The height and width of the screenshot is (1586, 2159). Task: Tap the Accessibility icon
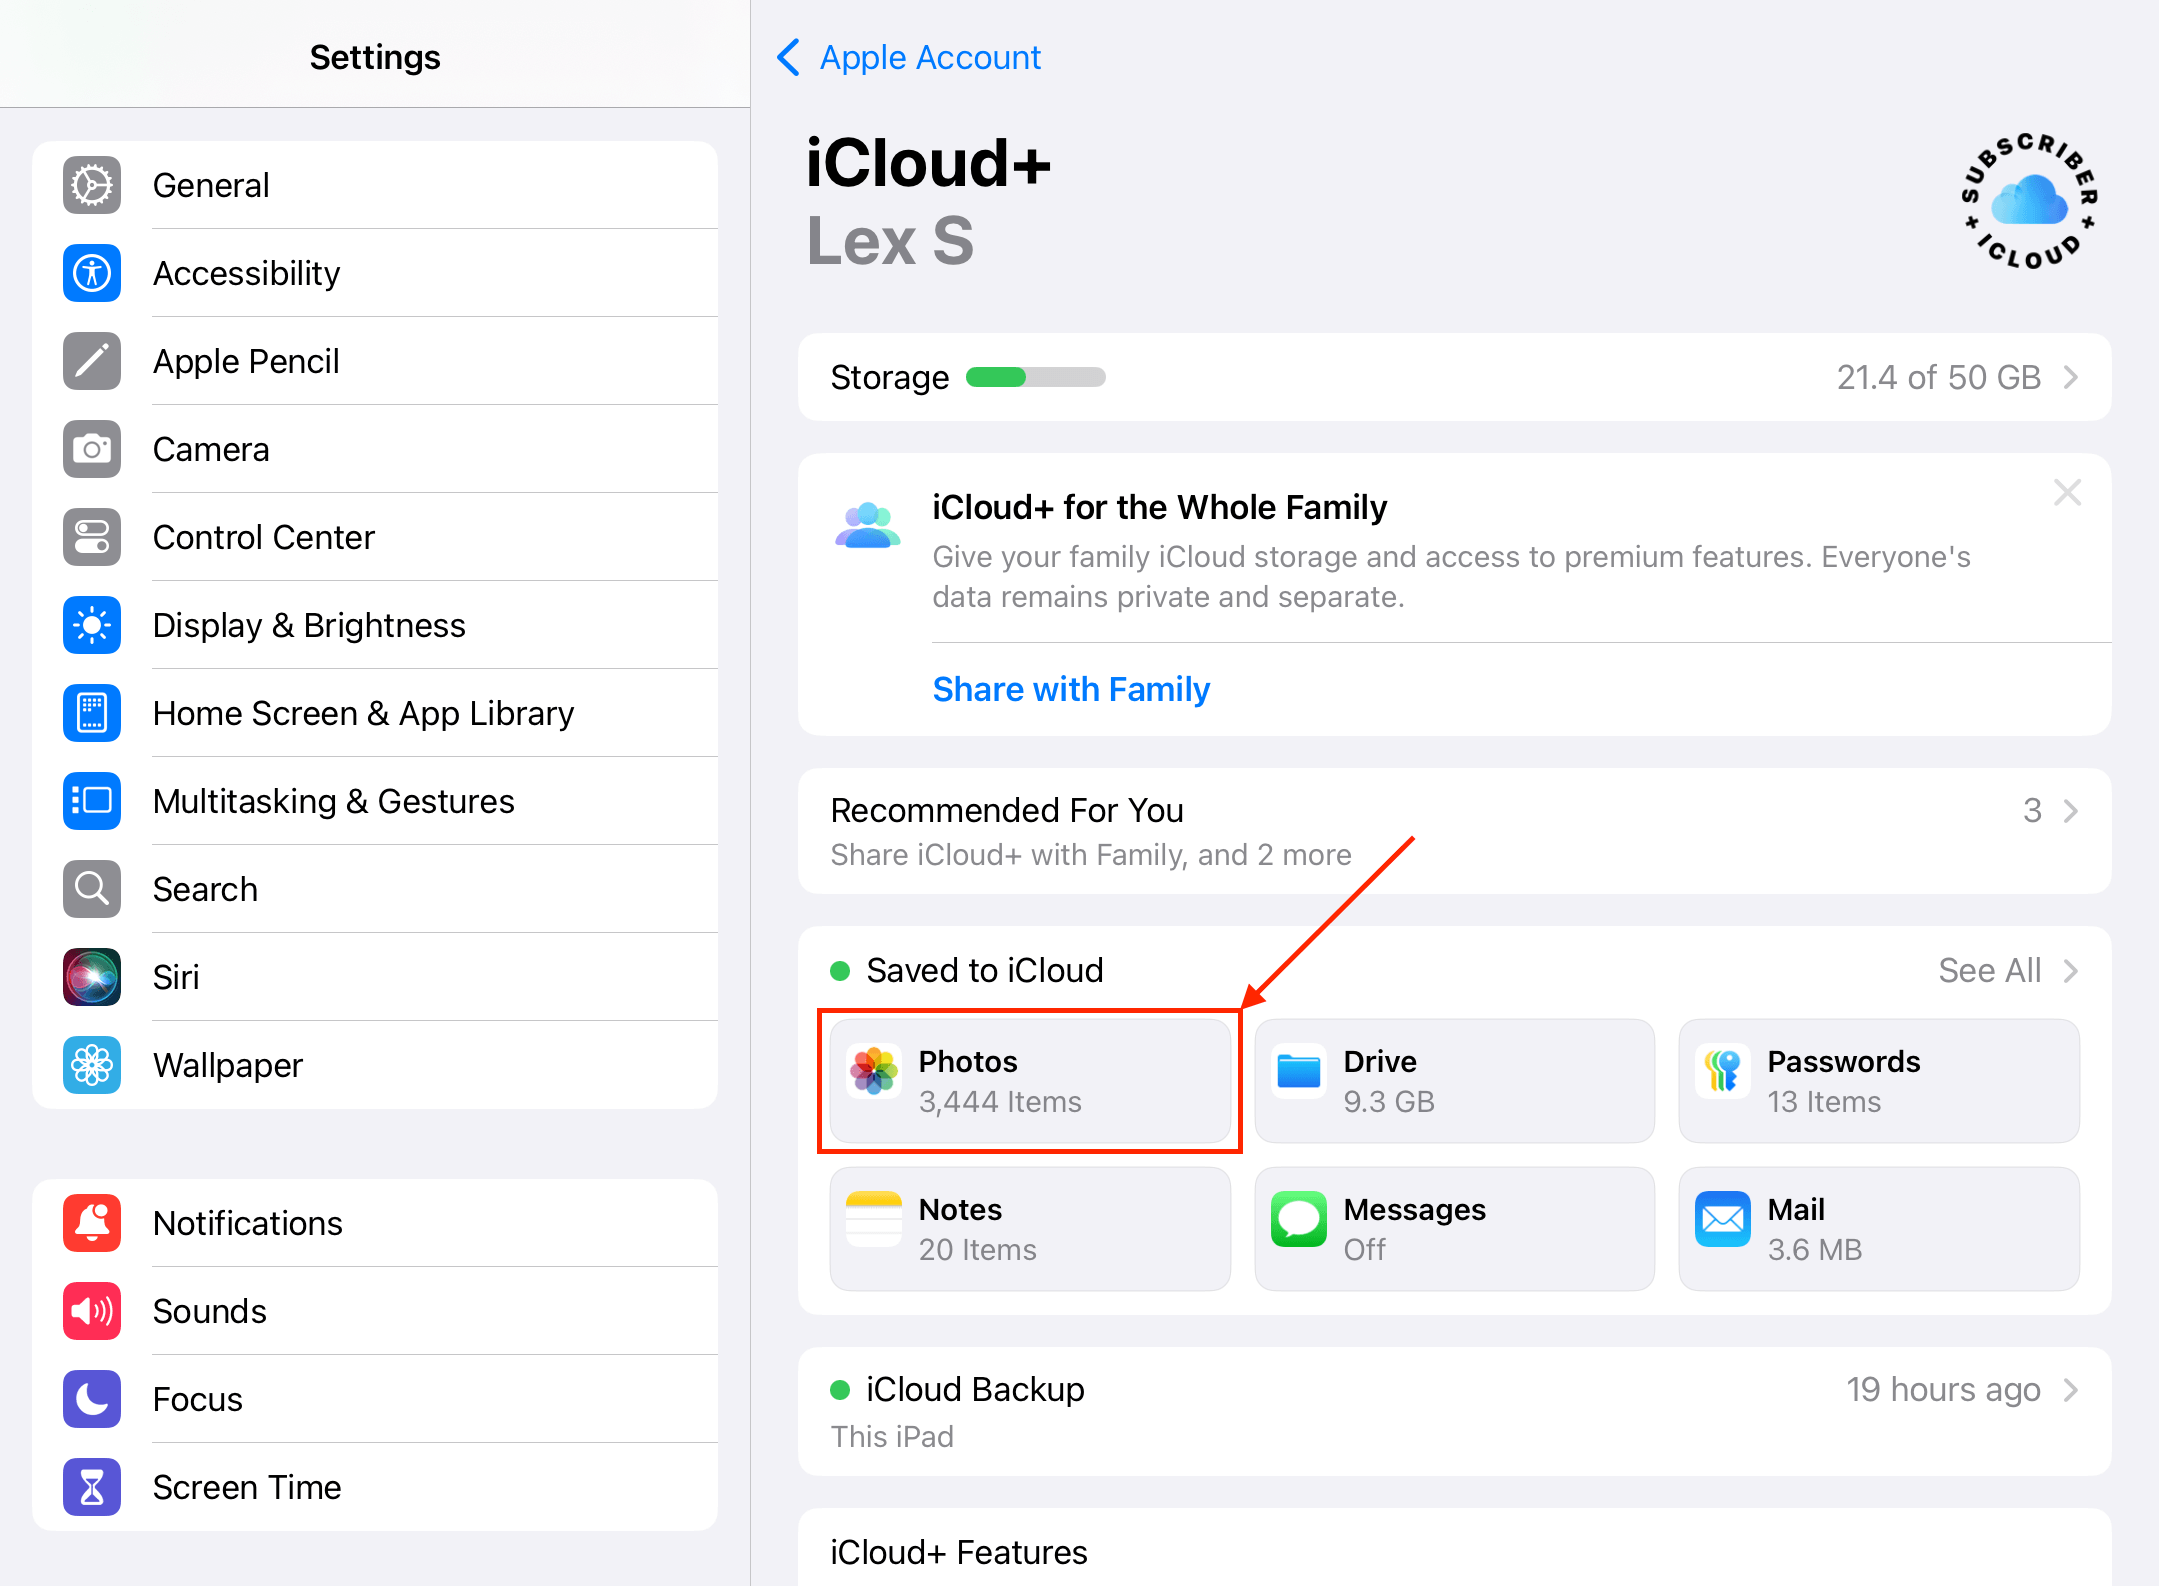click(92, 273)
